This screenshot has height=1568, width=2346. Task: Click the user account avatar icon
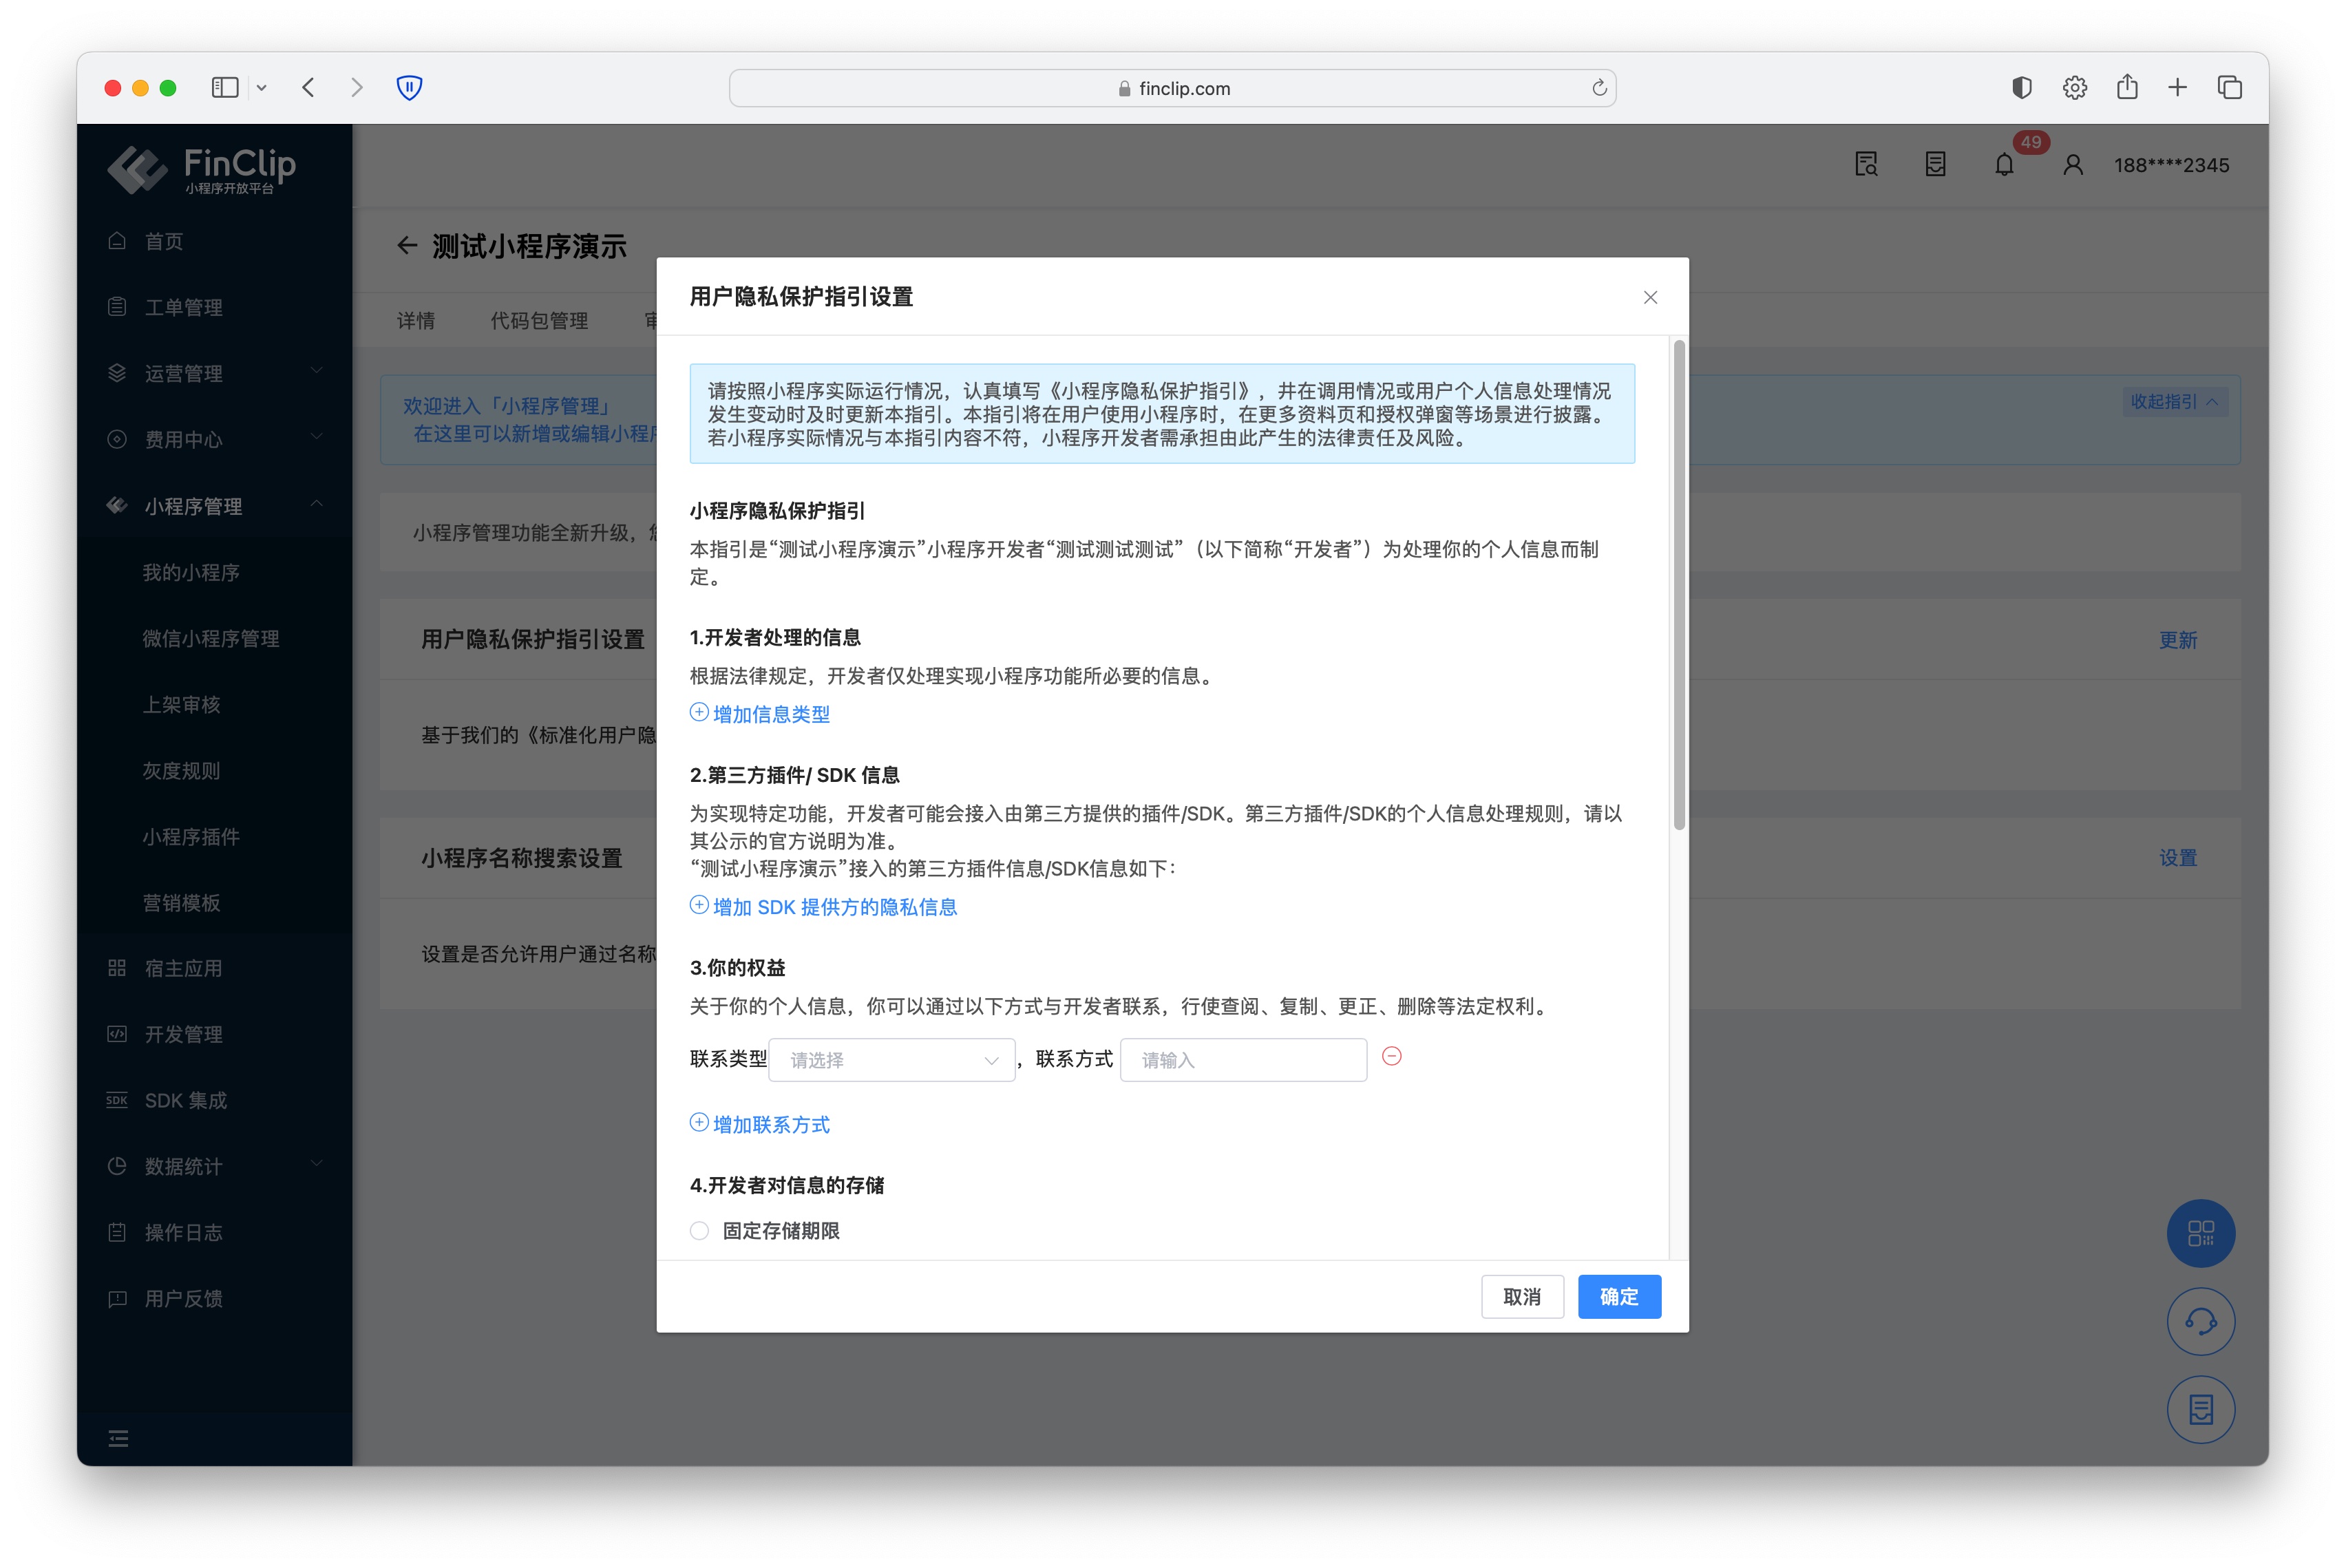click(x=2073, y=165)
